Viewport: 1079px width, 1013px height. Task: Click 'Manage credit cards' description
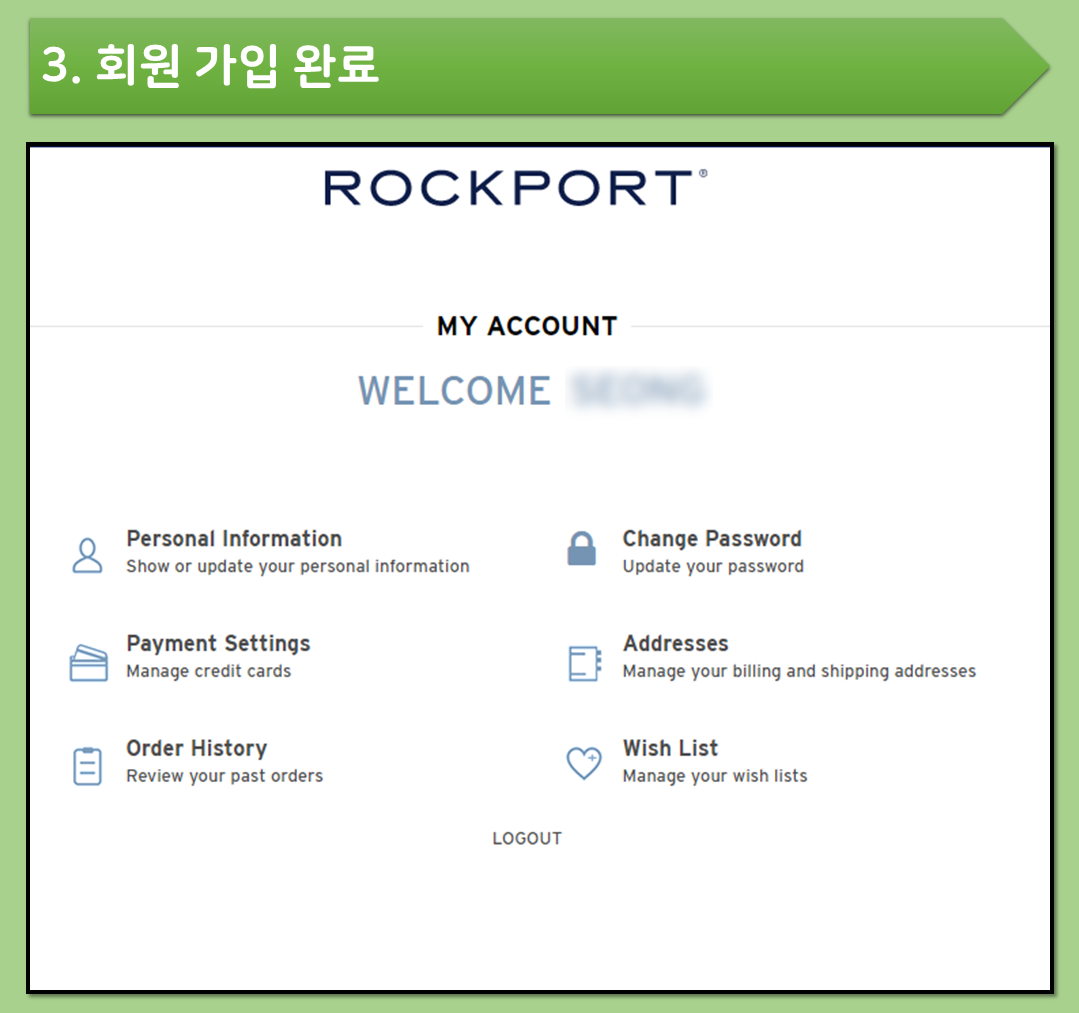209,671
